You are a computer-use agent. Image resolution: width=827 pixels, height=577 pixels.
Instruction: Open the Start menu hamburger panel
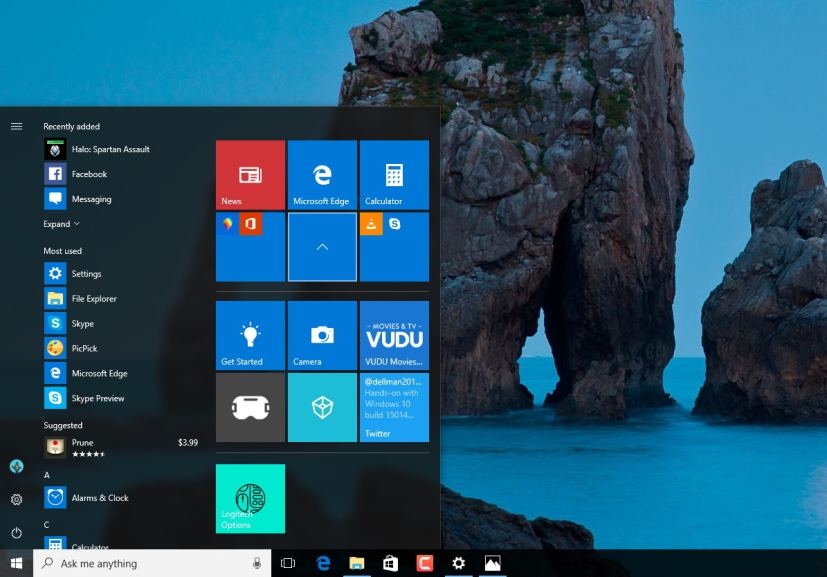pyautogui.click(x=16, y=126)
